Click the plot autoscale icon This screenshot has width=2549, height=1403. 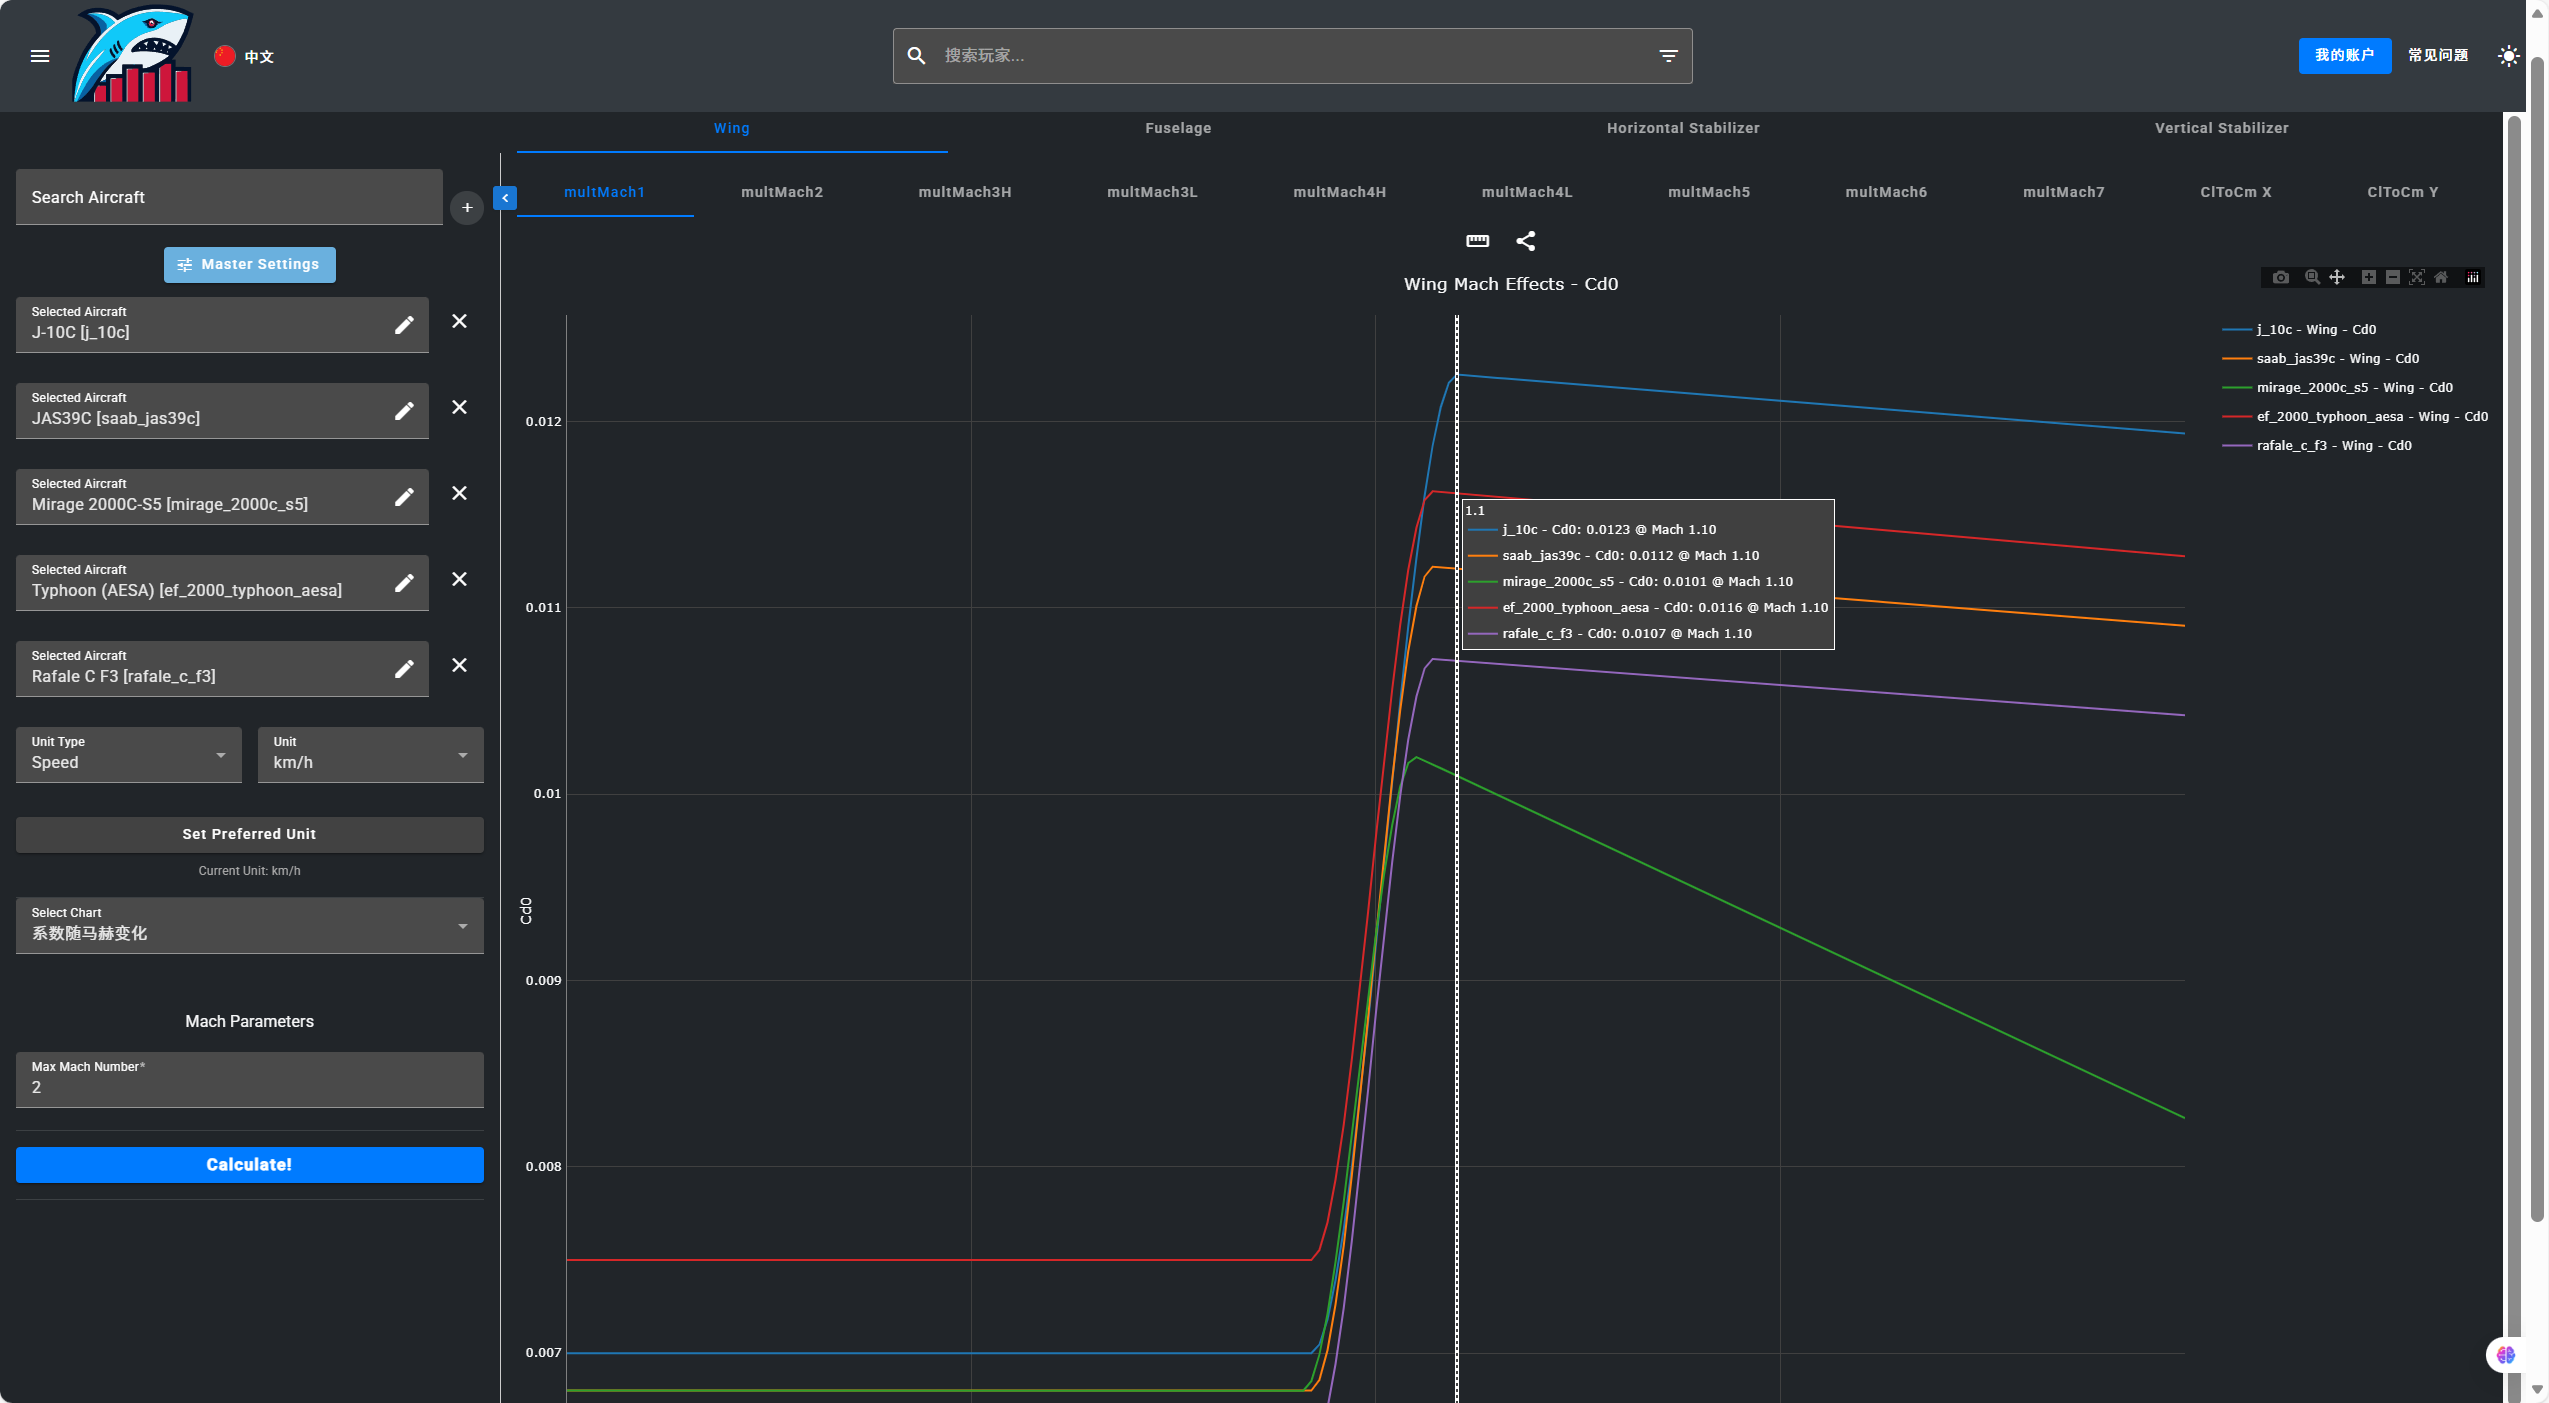pyautogui.click(x=2417, y=277)
